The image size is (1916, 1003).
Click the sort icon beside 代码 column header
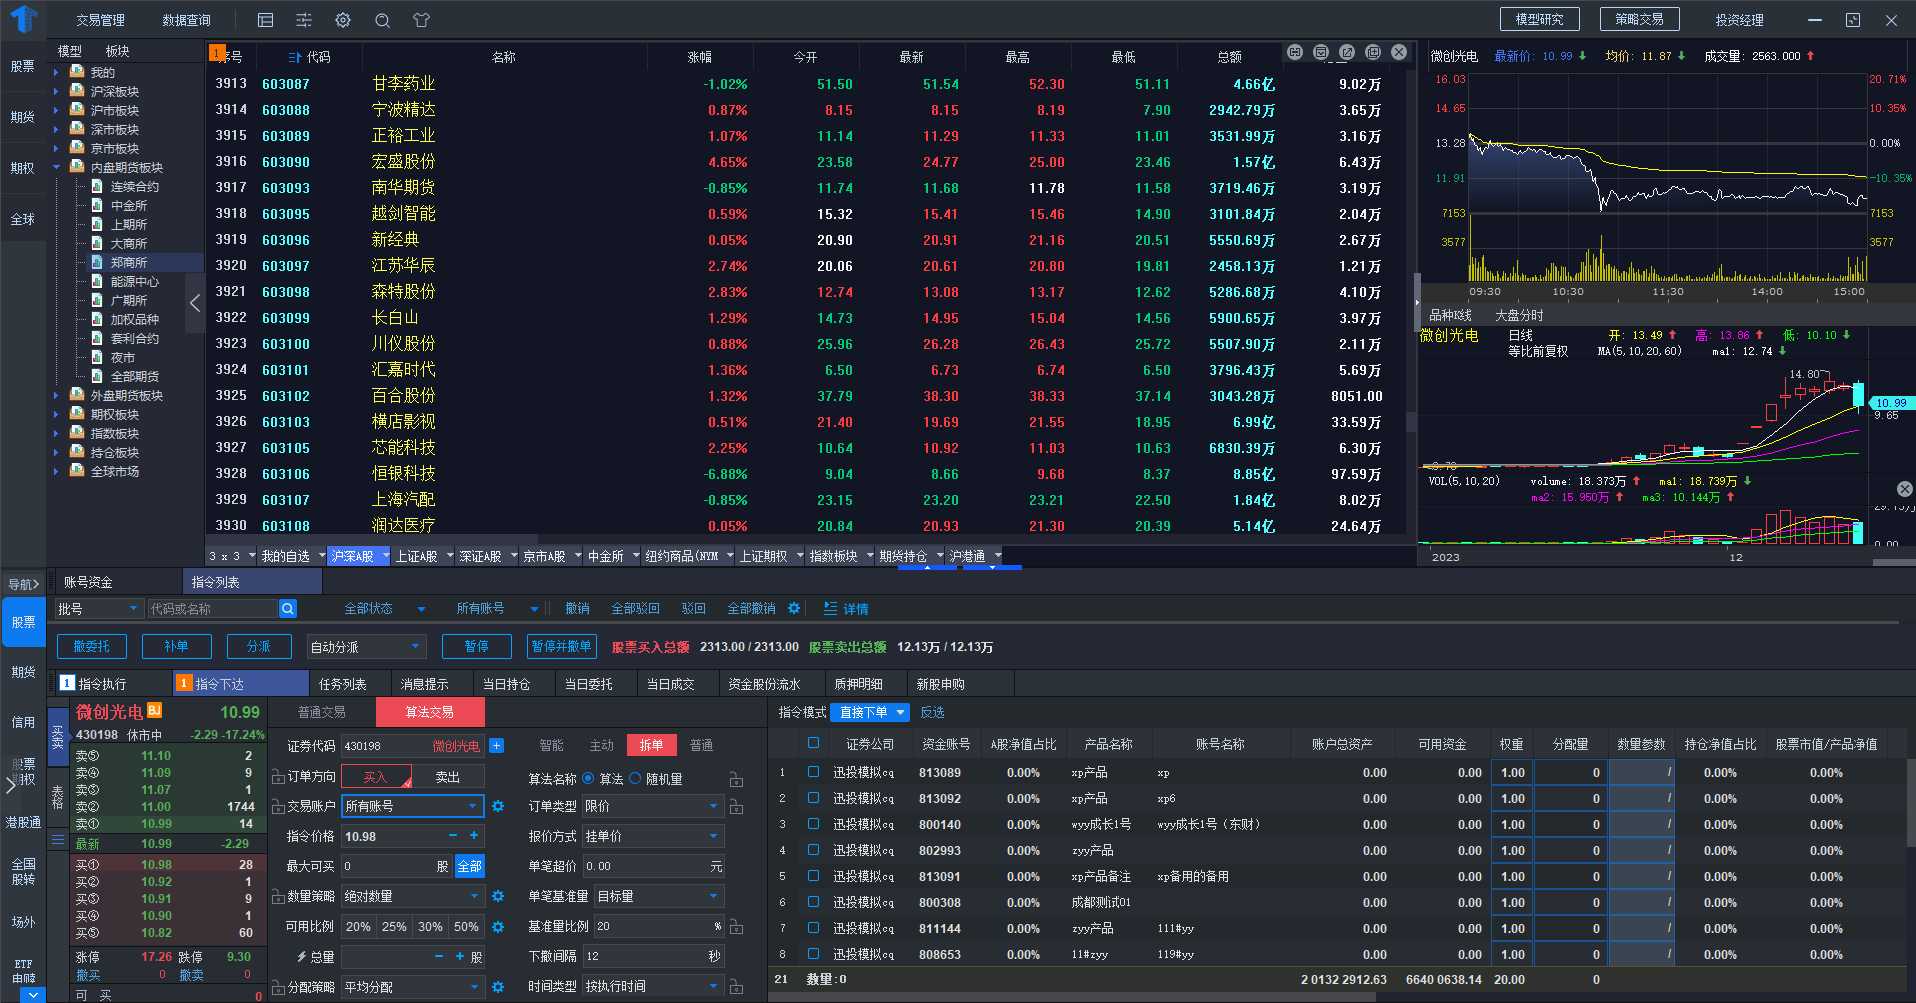pos(294,57)
